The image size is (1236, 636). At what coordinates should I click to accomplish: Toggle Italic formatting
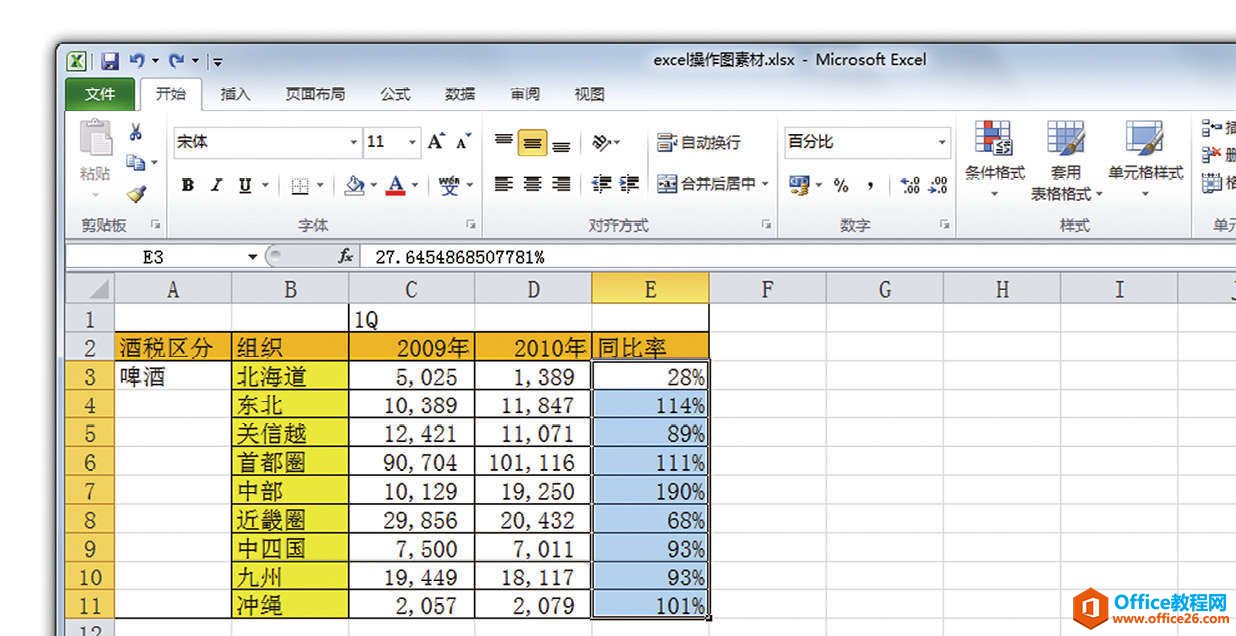tap(216, 185)
